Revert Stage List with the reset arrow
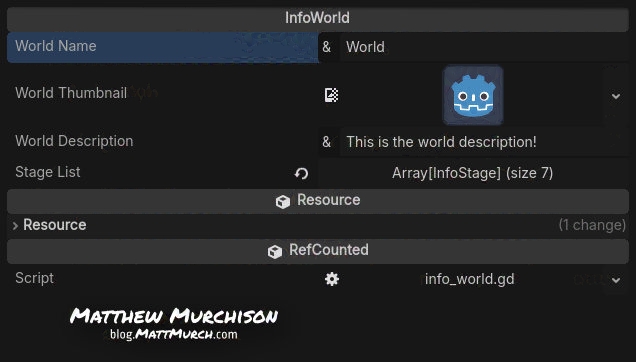The height and width of the screenshot is (362, 636). [x=301, y=174]
